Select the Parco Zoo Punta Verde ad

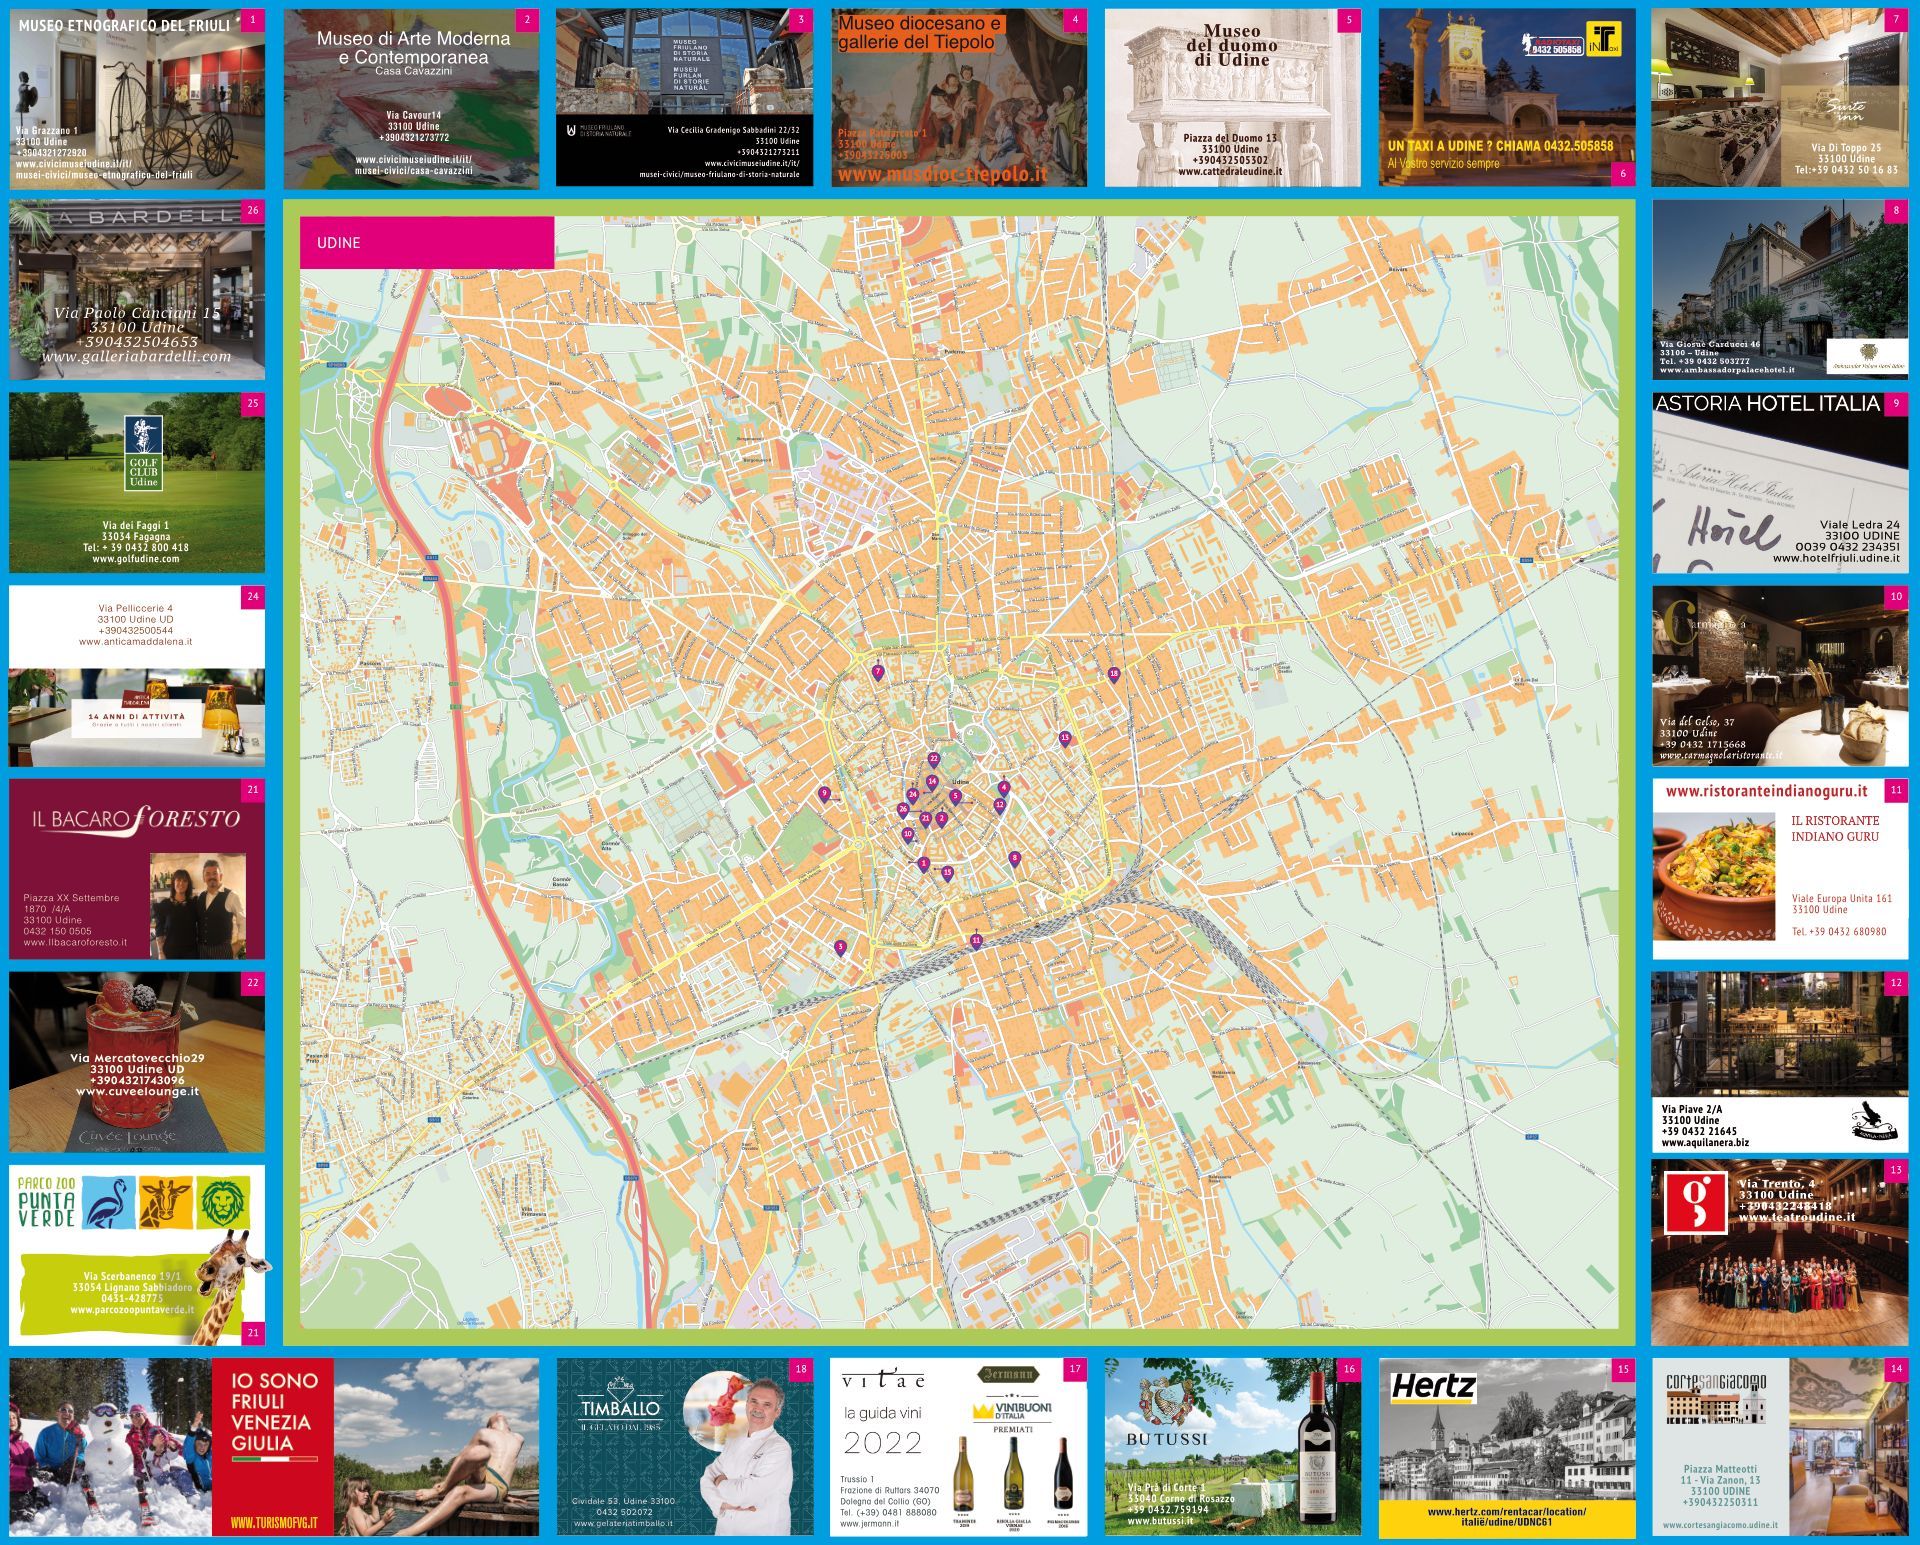pos(137,1254)
